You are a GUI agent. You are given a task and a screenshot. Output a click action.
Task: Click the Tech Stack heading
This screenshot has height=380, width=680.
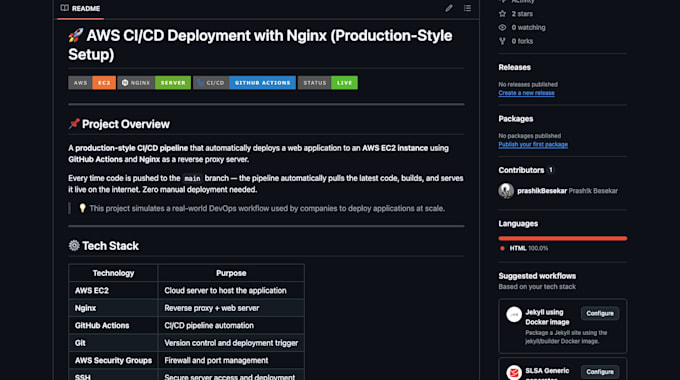coord(110,246)
